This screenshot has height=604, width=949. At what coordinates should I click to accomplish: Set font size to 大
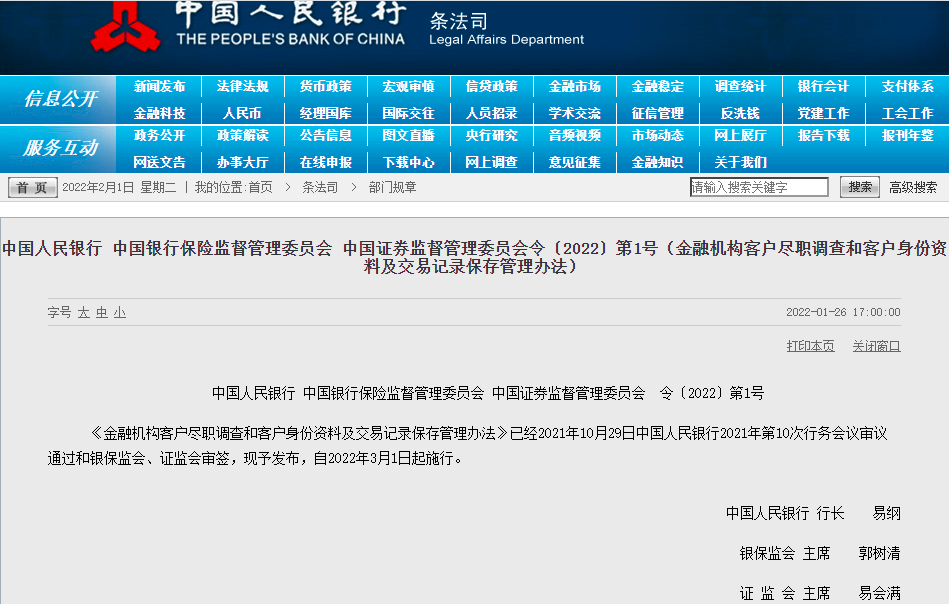click(84, 313)
